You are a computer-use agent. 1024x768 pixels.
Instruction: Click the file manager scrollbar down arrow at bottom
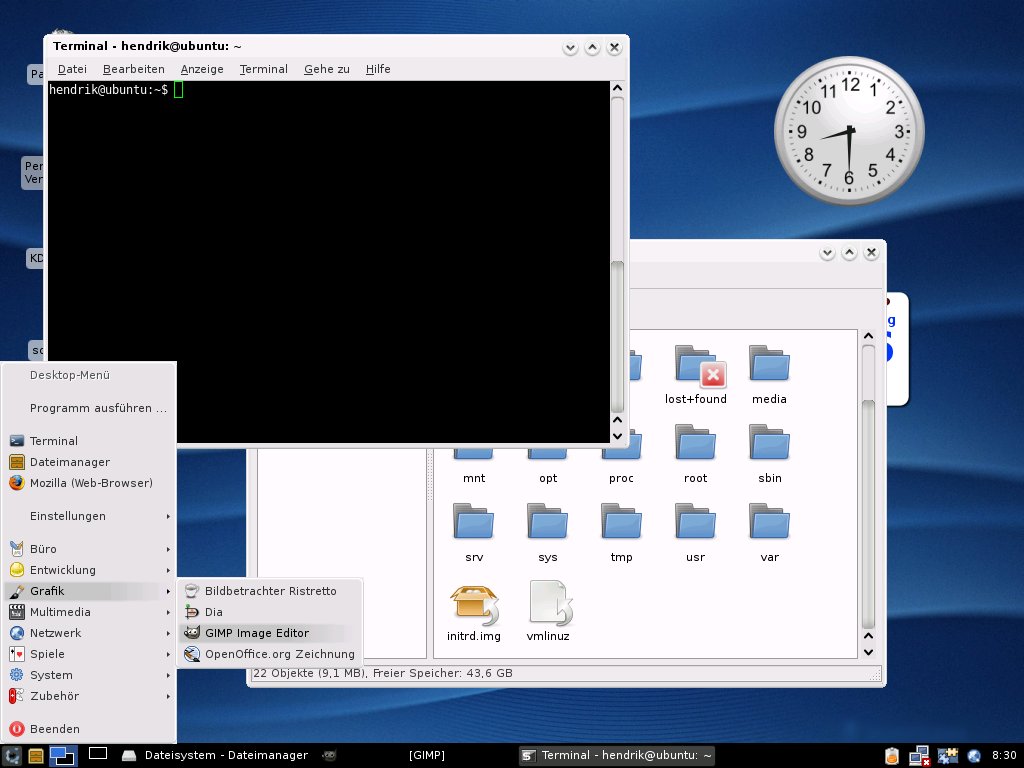coord(868,652)
